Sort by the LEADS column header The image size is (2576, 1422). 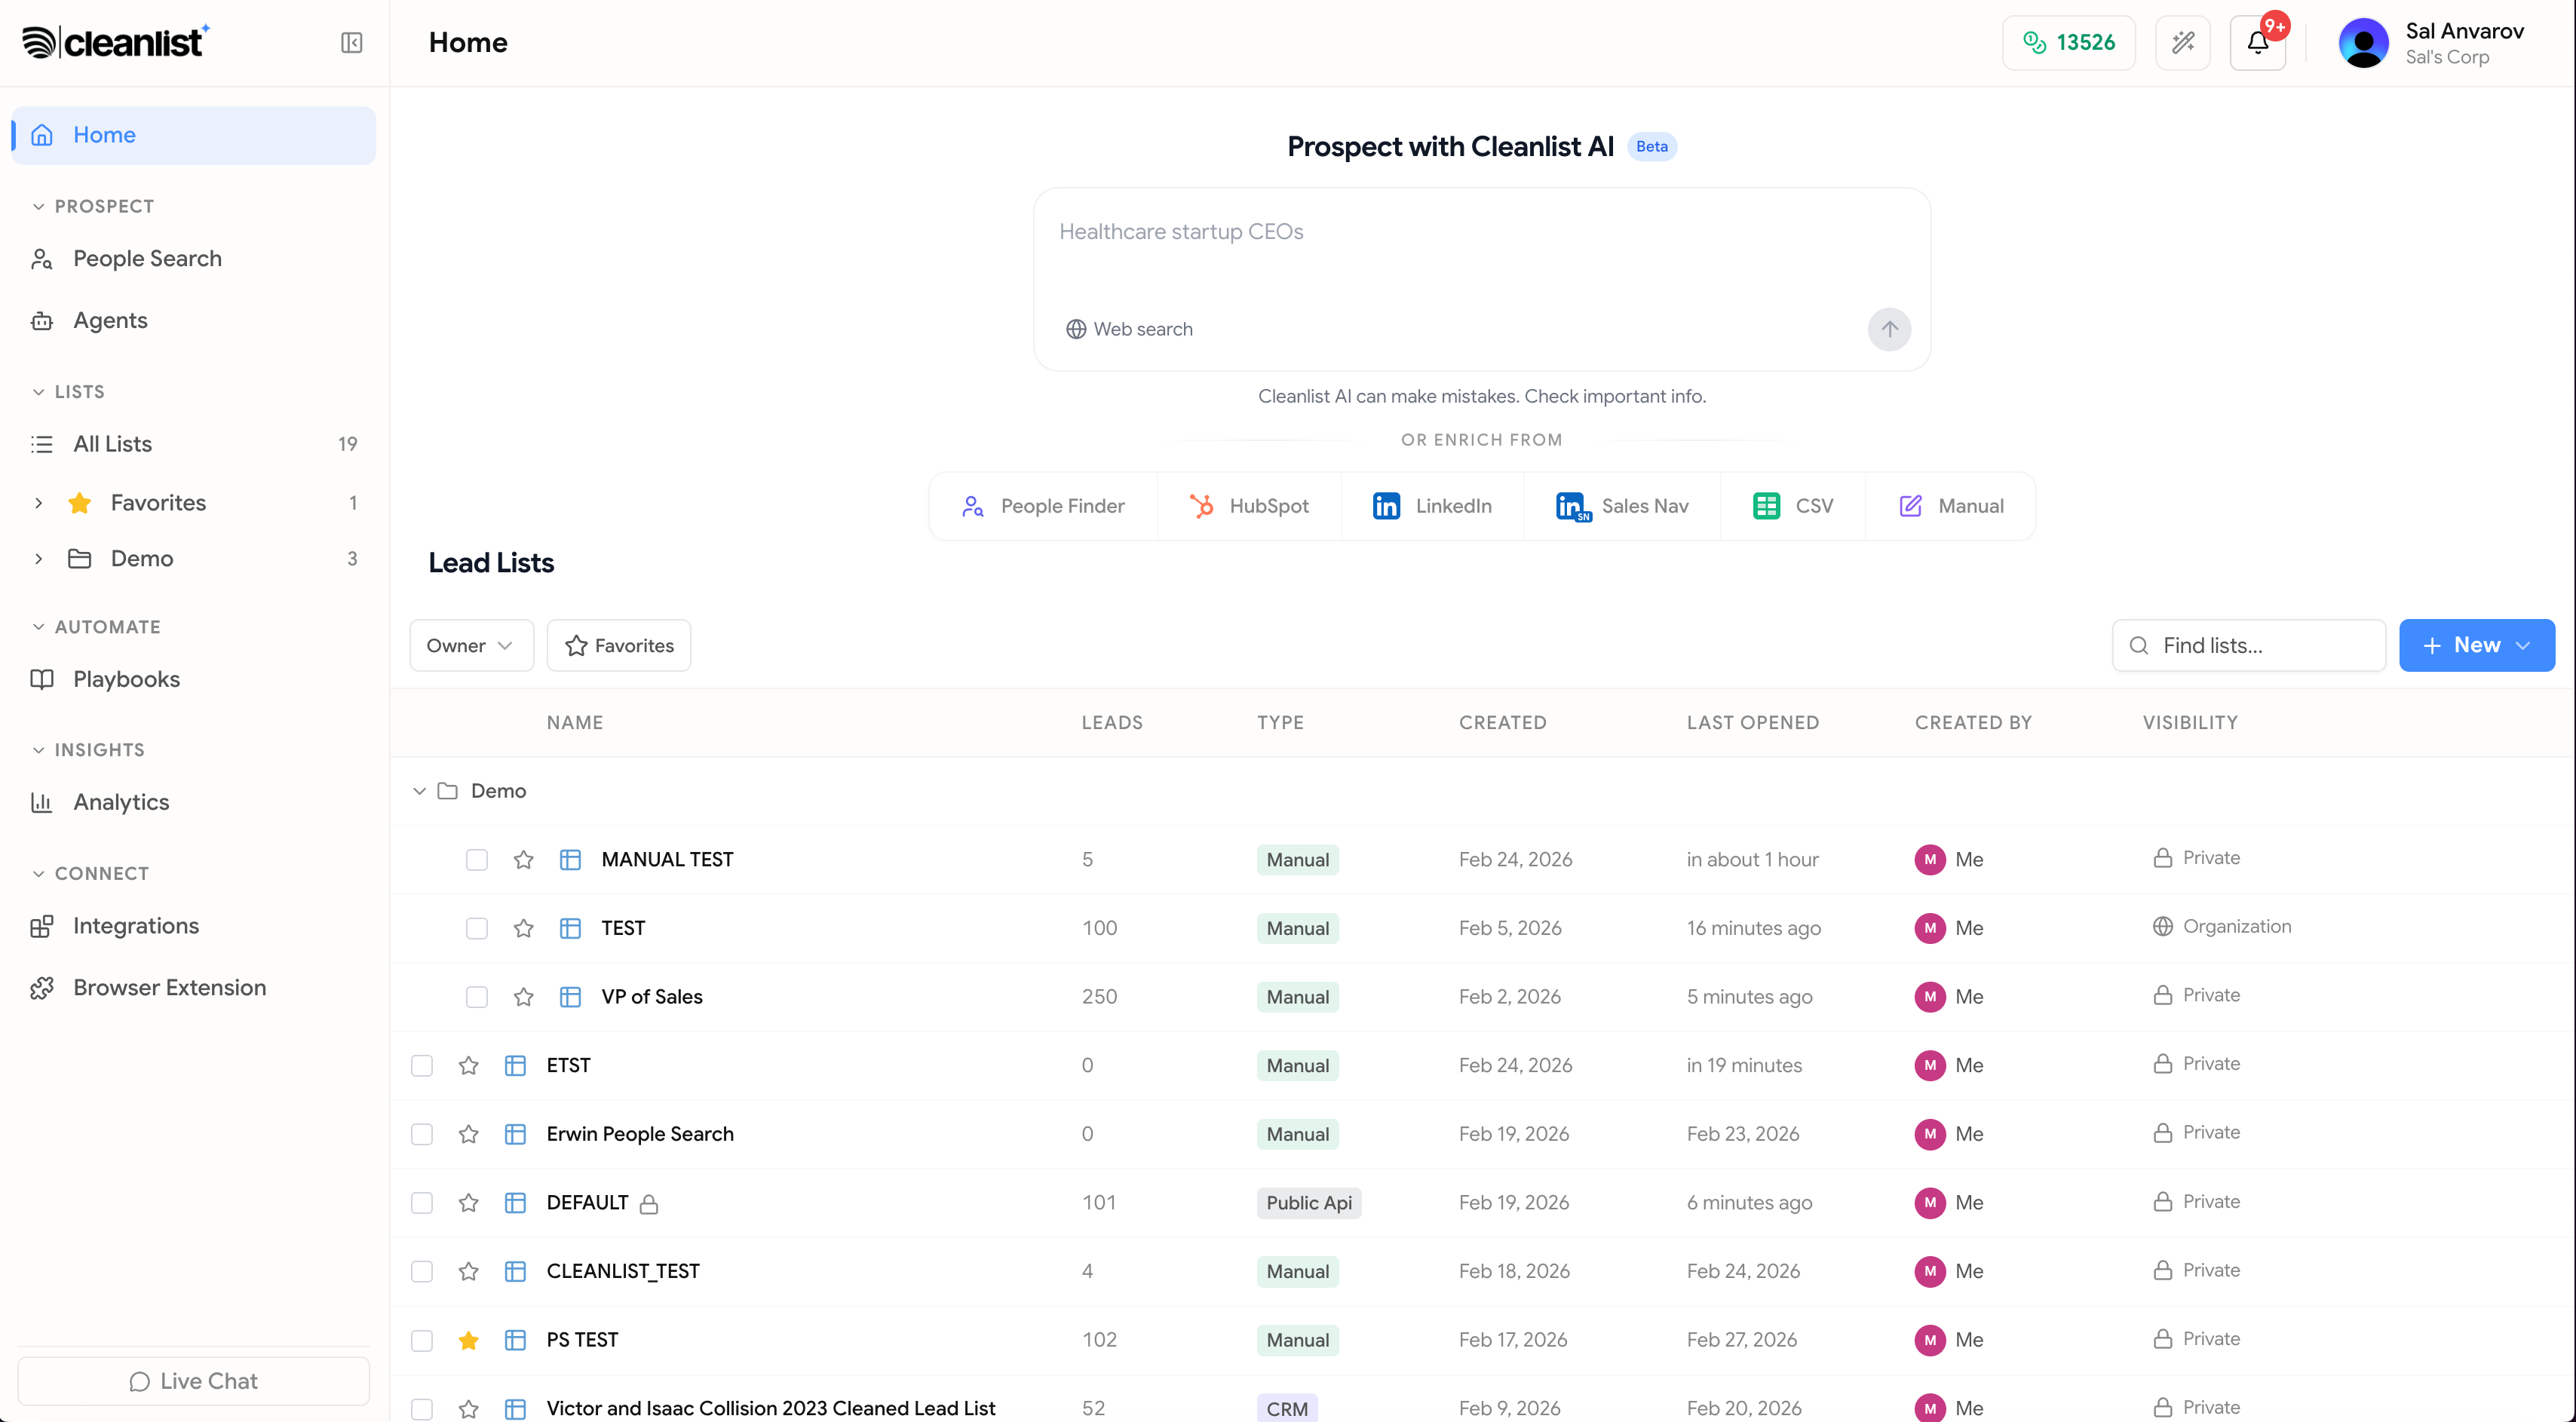coord(1112,723)
